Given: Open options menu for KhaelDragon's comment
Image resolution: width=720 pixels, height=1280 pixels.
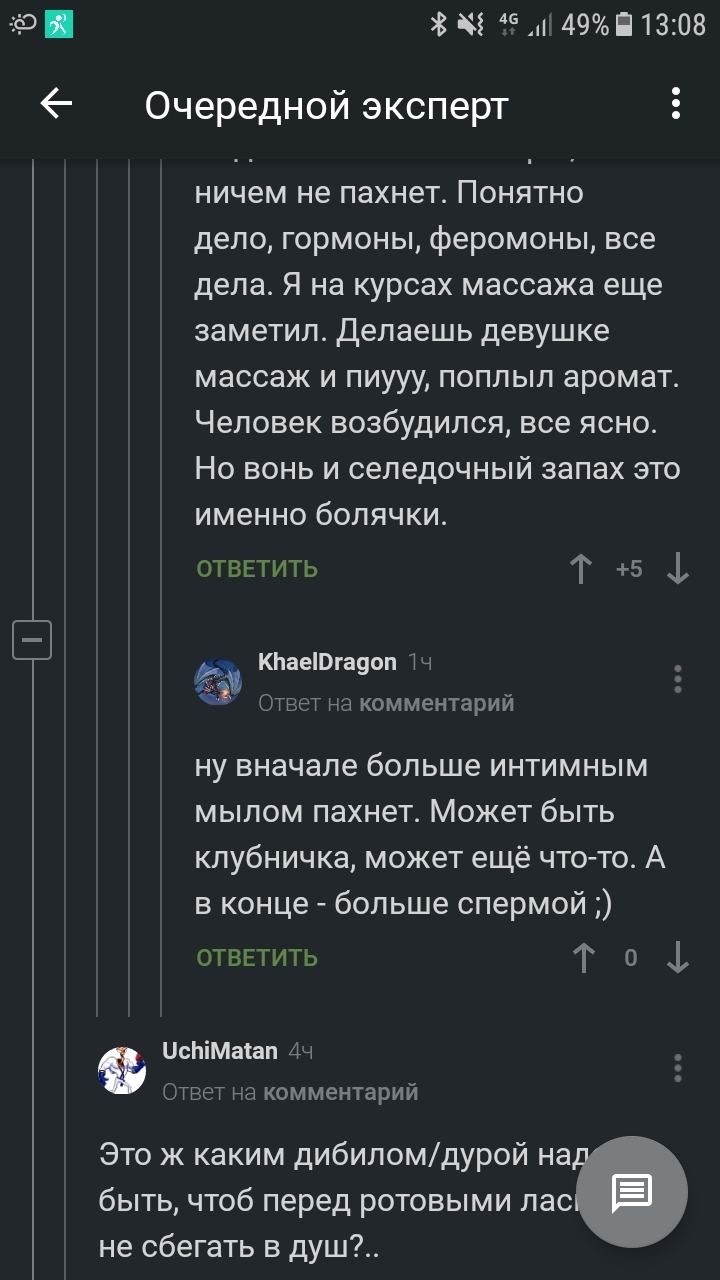Looking at the screenshot, I should tap(678, 679).
